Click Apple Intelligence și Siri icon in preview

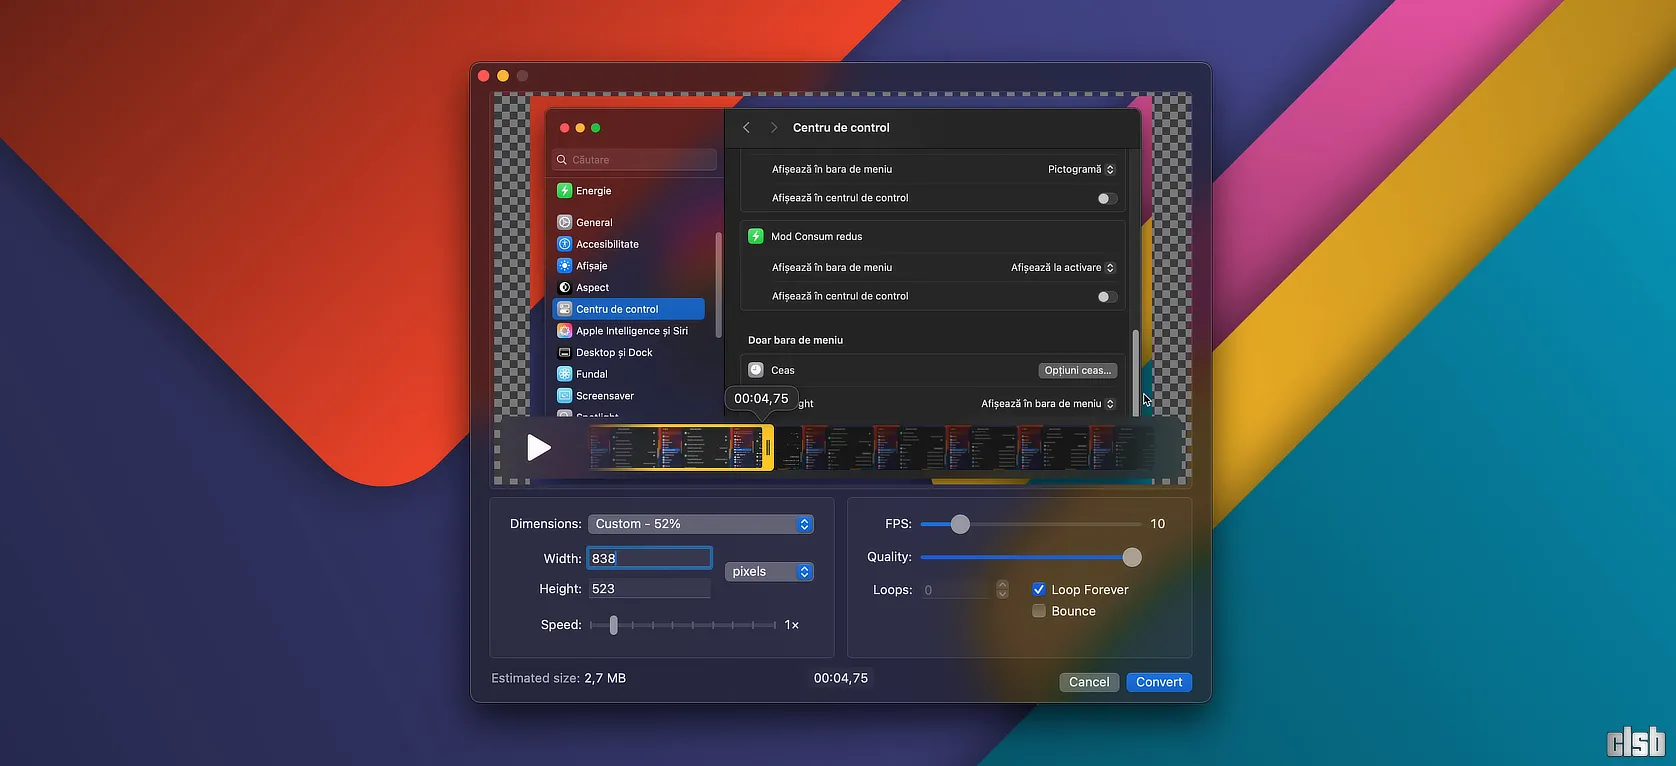(565, 331)
